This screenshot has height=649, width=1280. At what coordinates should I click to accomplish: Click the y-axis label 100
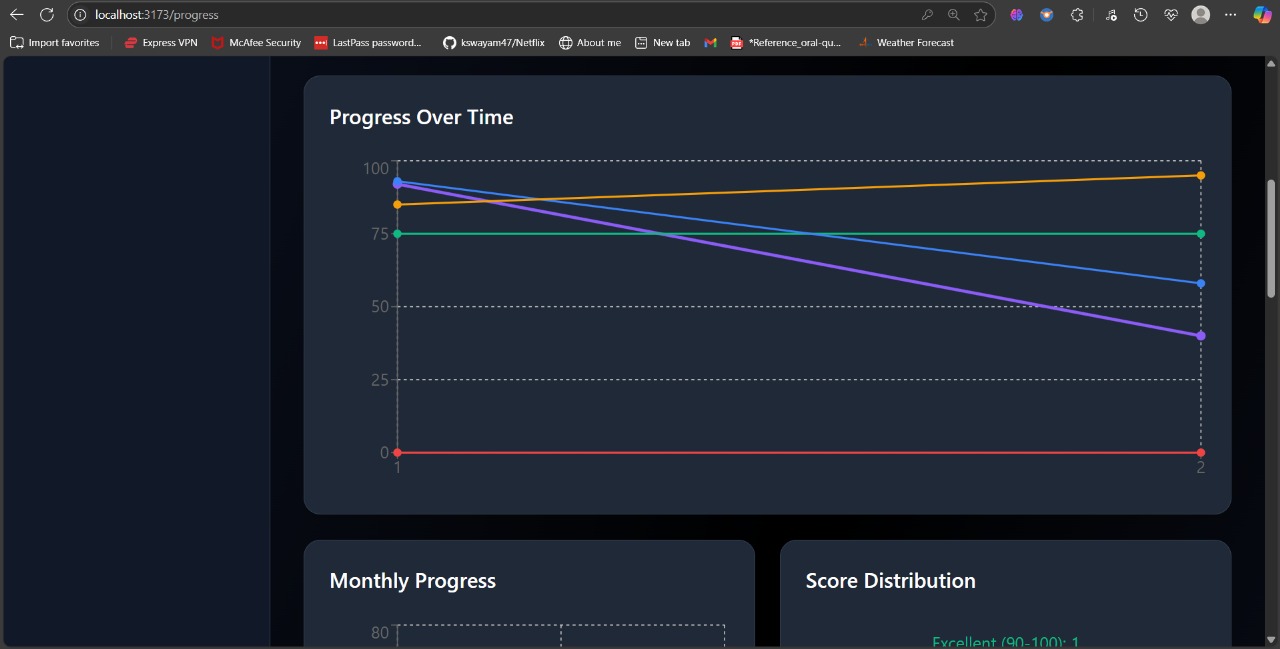[x=376, y=168]
